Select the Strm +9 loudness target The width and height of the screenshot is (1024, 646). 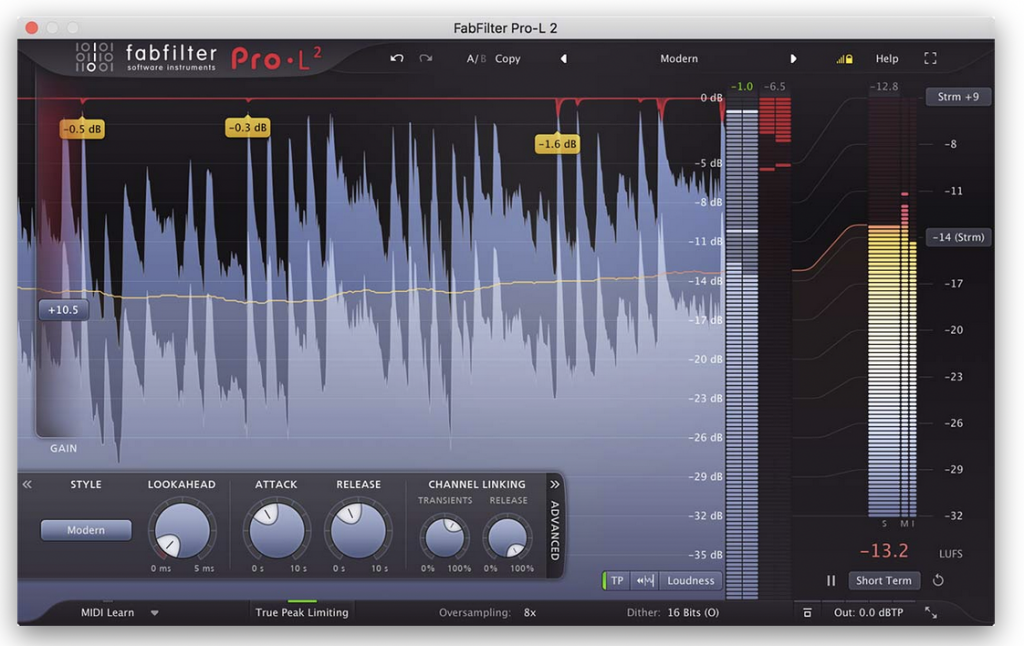(958, 97)
